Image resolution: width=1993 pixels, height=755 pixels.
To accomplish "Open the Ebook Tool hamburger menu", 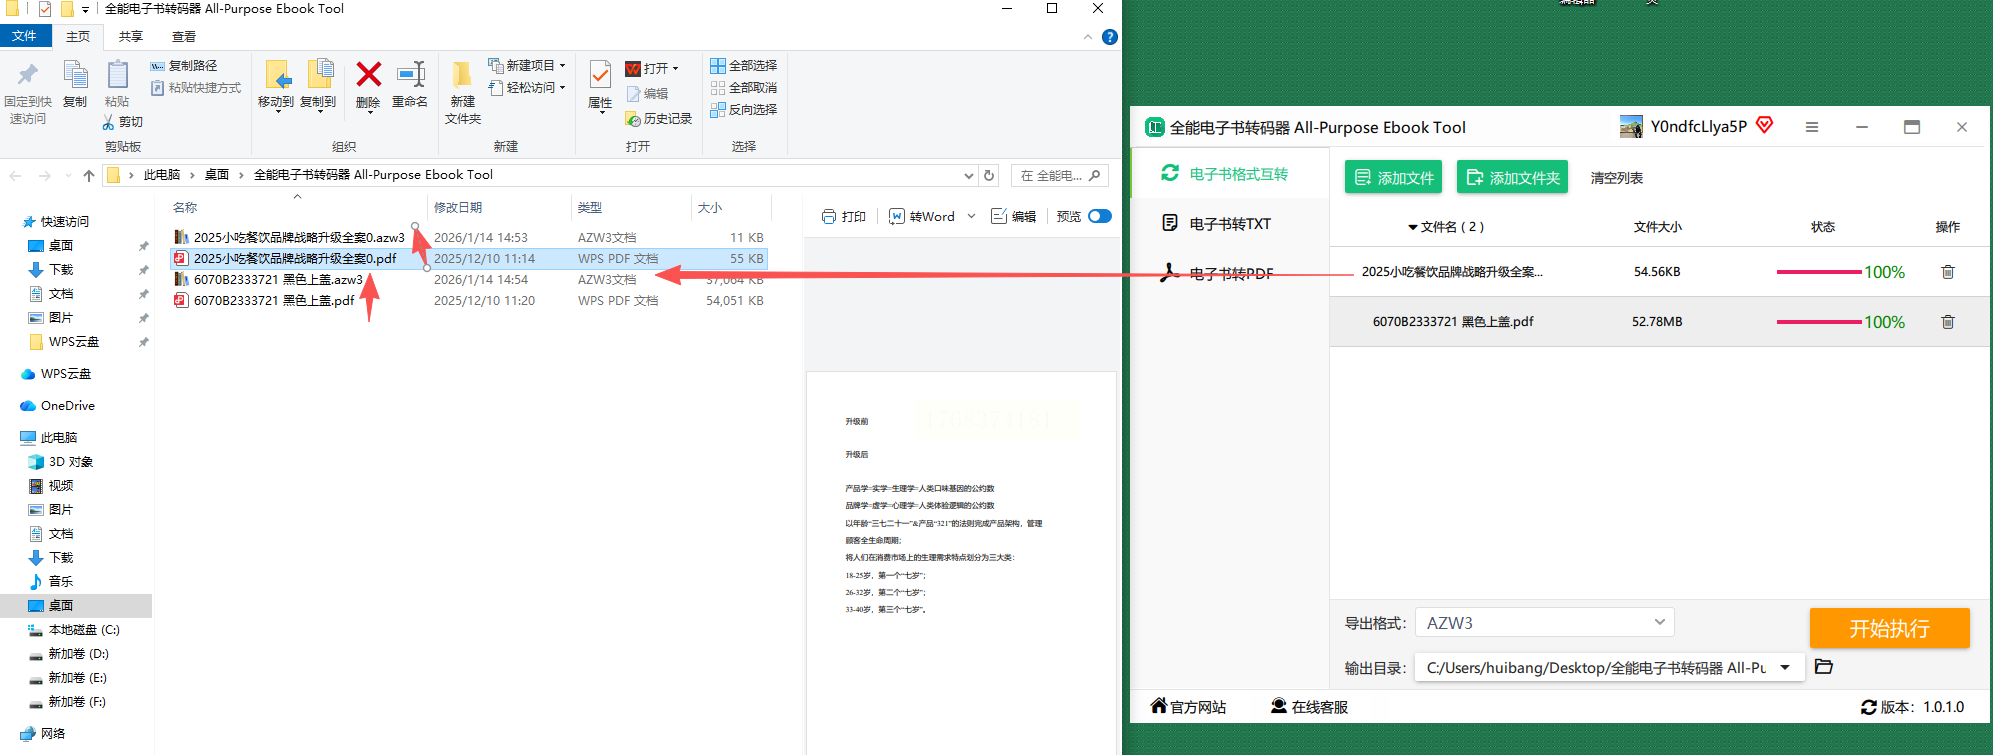I will (1812, 127).
